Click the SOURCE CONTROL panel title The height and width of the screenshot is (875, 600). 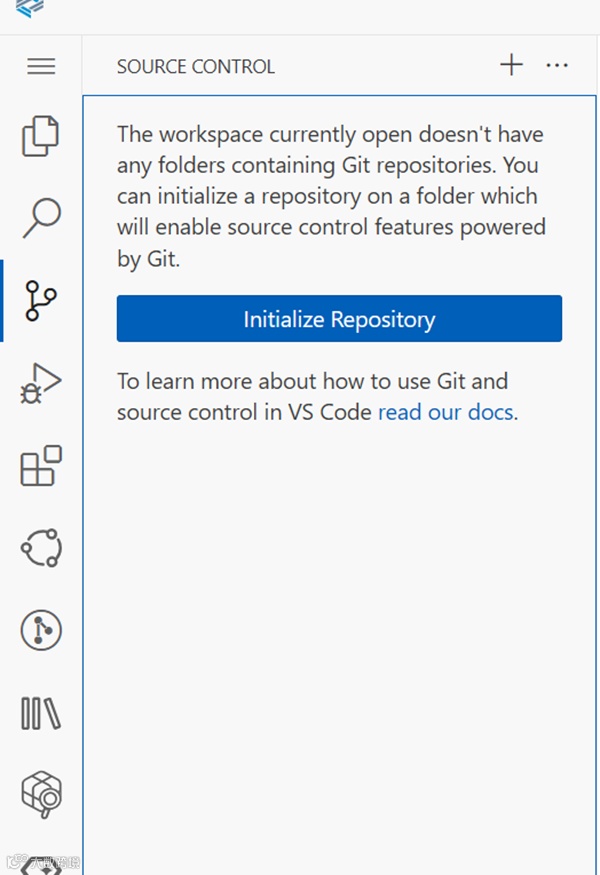tap(195, 67)
